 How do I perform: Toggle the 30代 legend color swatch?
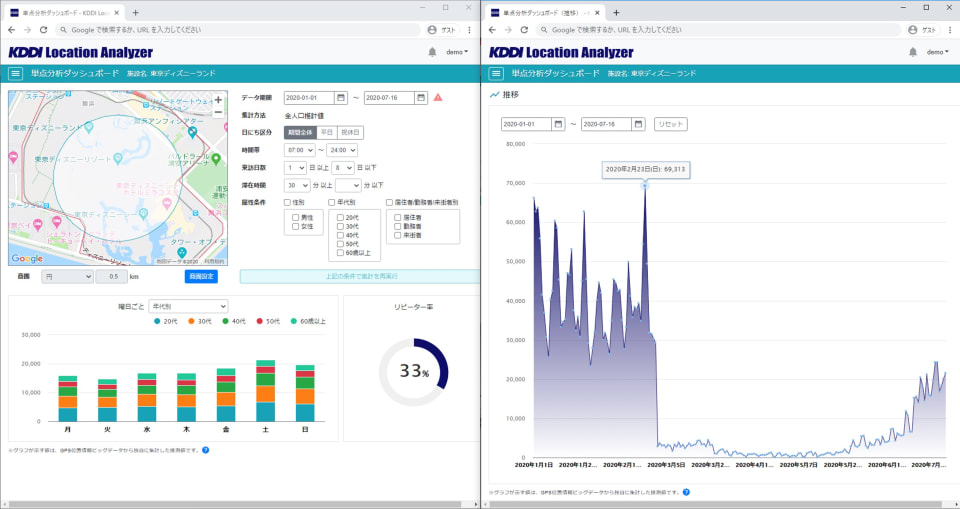pyautogui.click(x=192, y=322)
